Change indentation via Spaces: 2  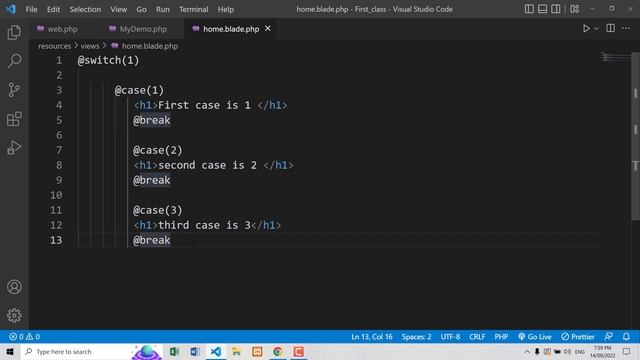[416, 337]
